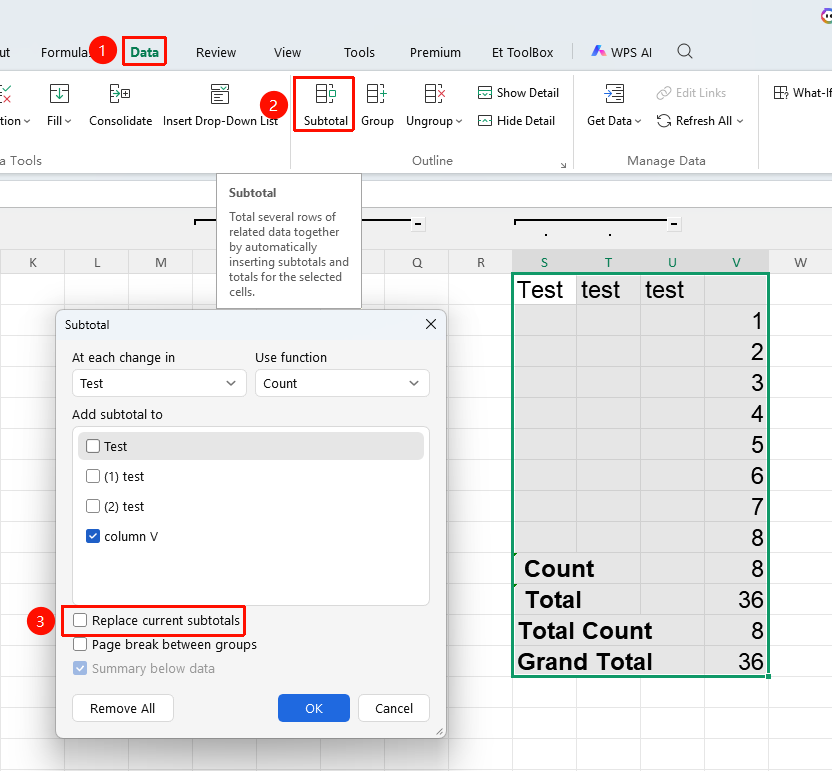Uncheck the column V checkbox

(93, 536)
